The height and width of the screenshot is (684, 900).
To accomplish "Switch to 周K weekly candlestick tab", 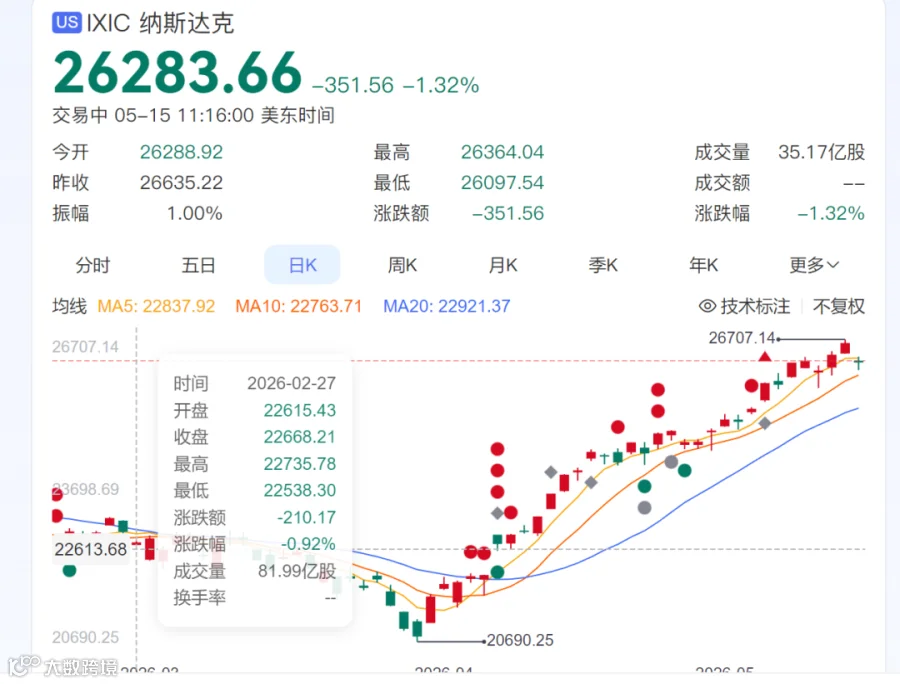I will (402, 265).
